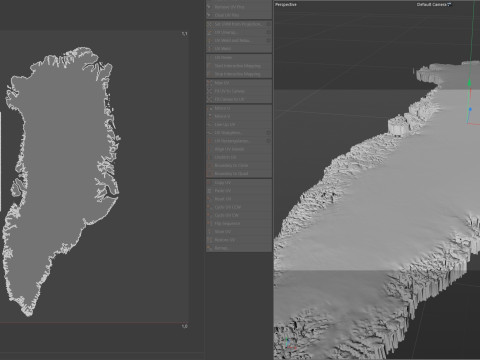The height and width of the screenshot is (360, 480).
Task: Open options gear beside UV Distribution
Action: pos(268,133)
